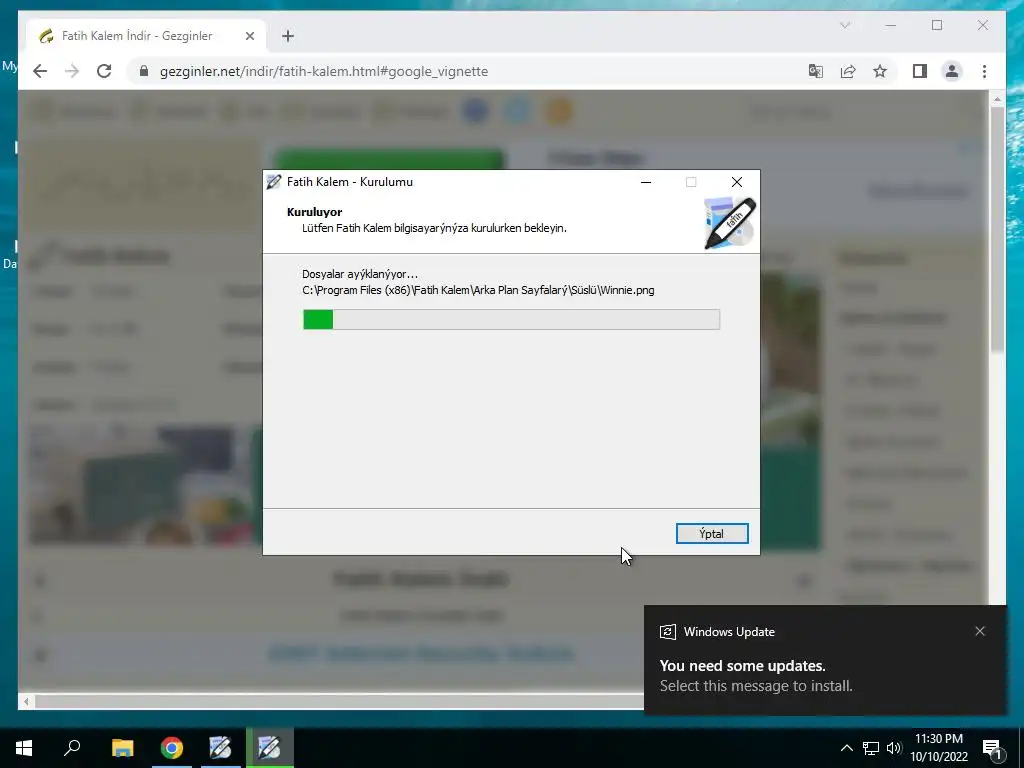Click the volume speaker tray icon
The width and height of the screenshot is (1024, 768).
pos(894,748)
